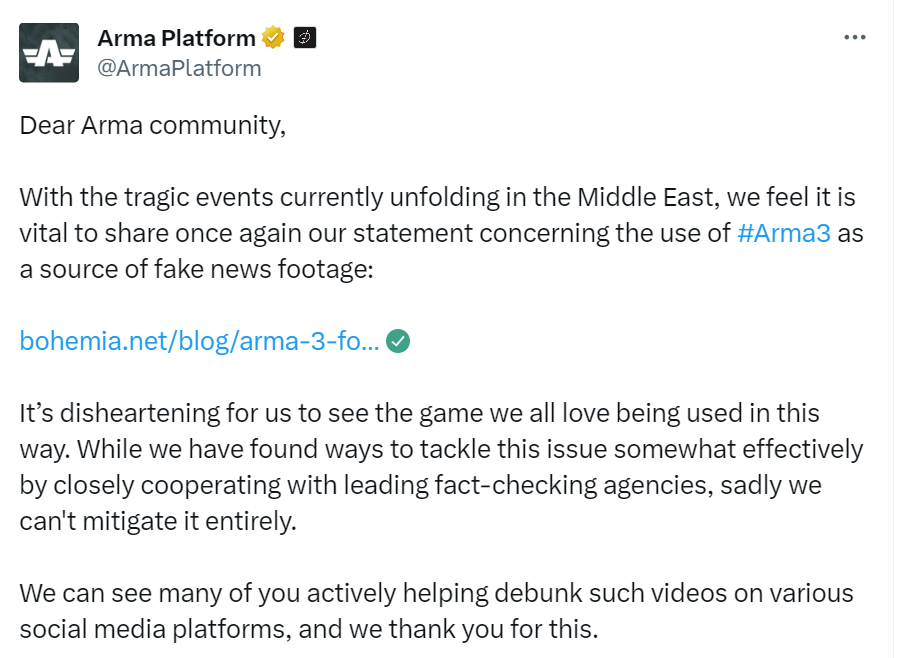This screenshot has width=901, height=658.
Task: Click the gold verified badge
Action: pyautogui.click(x=273, y=38)
